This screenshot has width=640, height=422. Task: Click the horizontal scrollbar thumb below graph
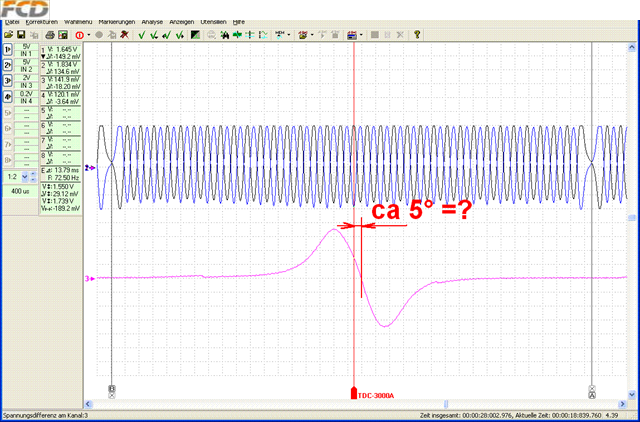446,404
